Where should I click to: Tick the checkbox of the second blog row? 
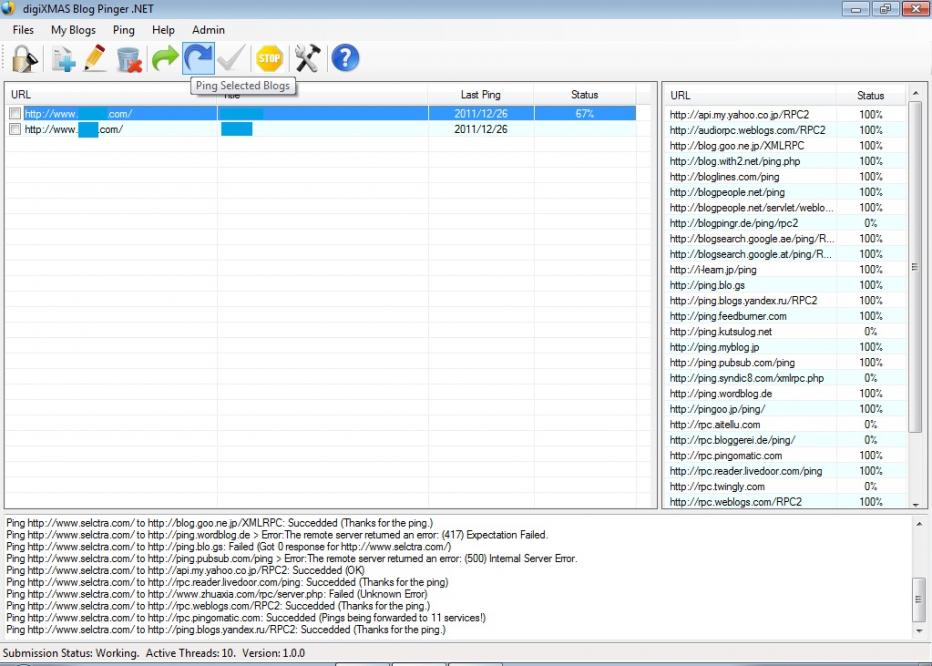(15, 129)
